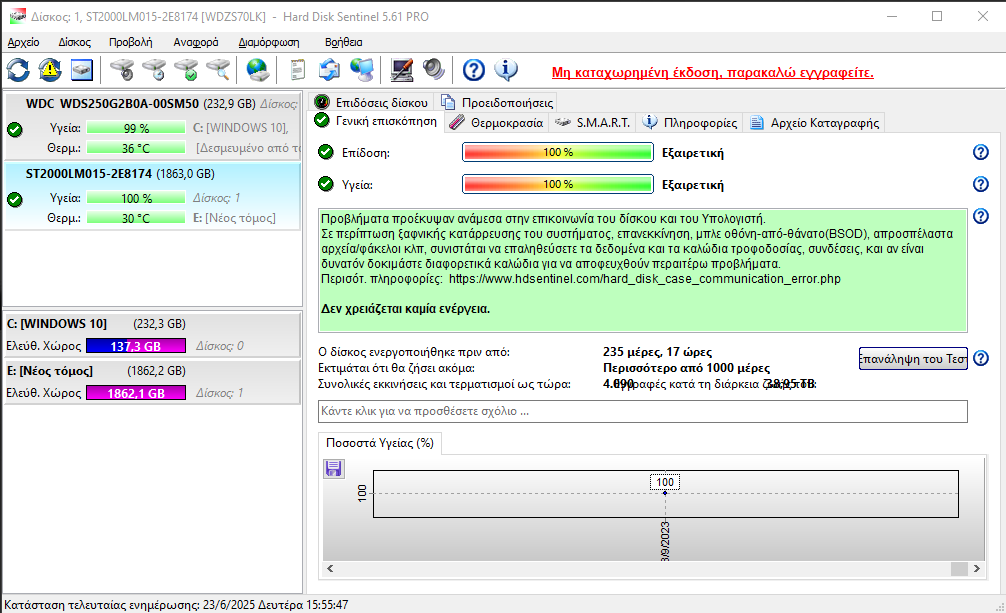Select the C: [WINDOWS 10] partition entry
Viewport: 1006px width, 613px height.
[x=153, y=334]
